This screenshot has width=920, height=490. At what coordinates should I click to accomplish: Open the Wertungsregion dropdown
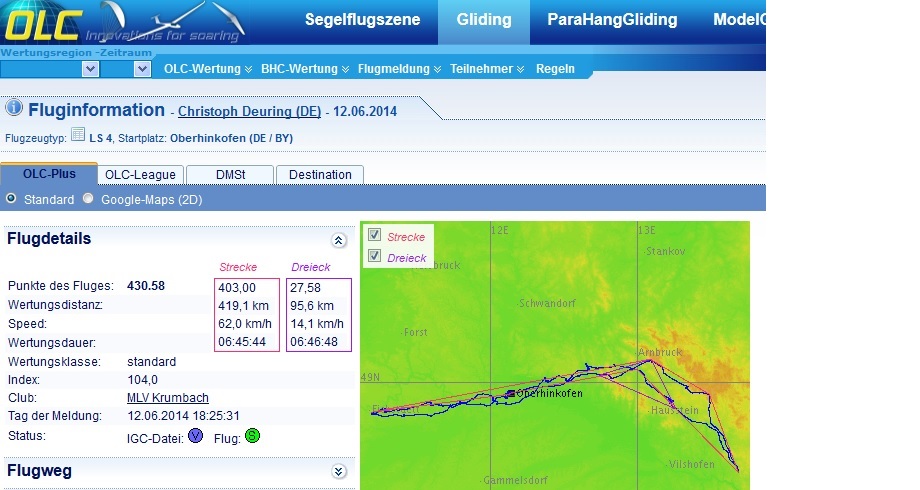point(90,69)
